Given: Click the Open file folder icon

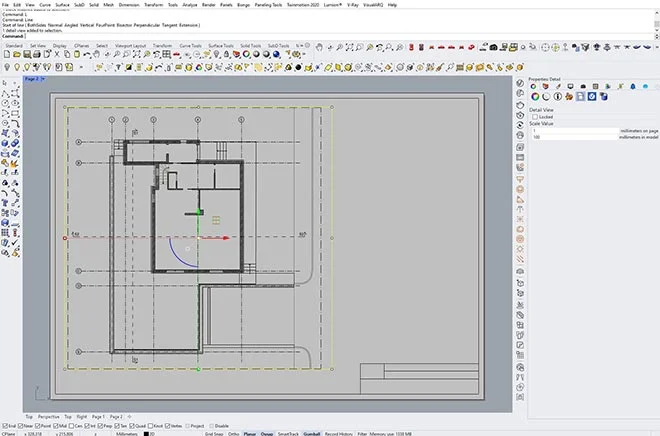Looking at the screenshot, I should 17,54.
